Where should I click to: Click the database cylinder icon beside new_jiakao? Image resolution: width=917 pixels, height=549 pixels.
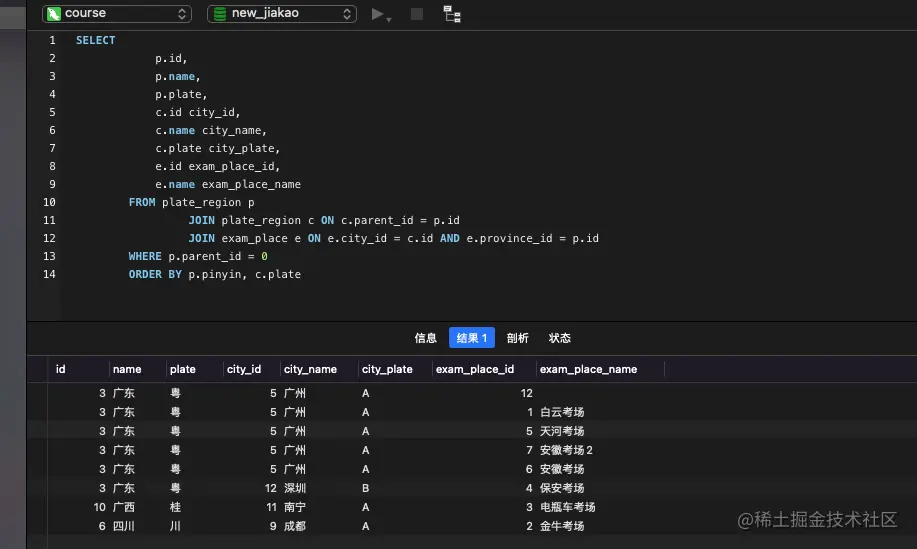click(219, 14)
